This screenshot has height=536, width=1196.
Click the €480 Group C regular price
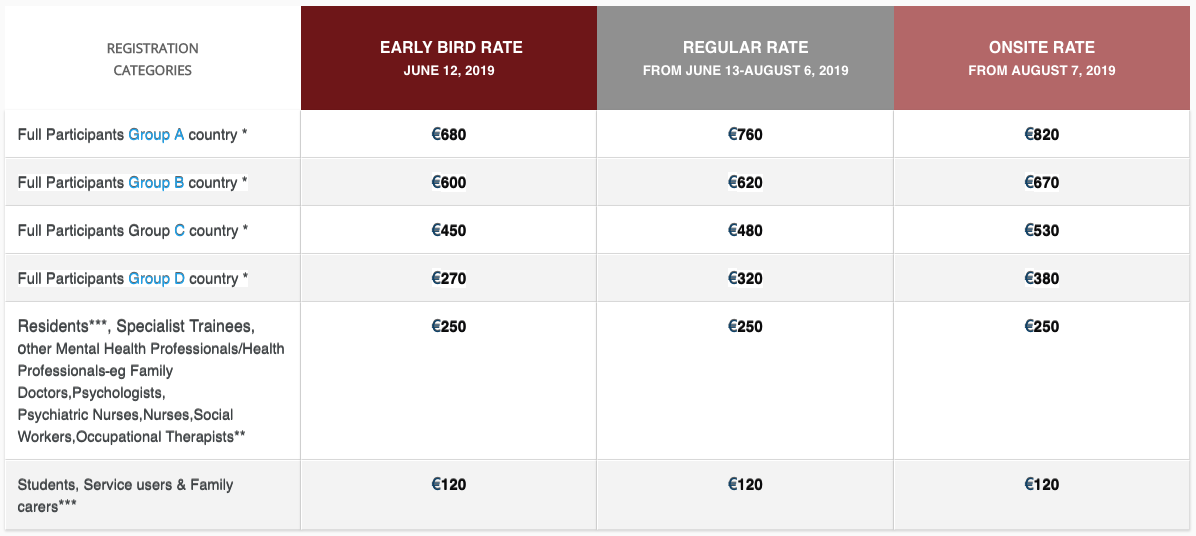pos(745,231)
